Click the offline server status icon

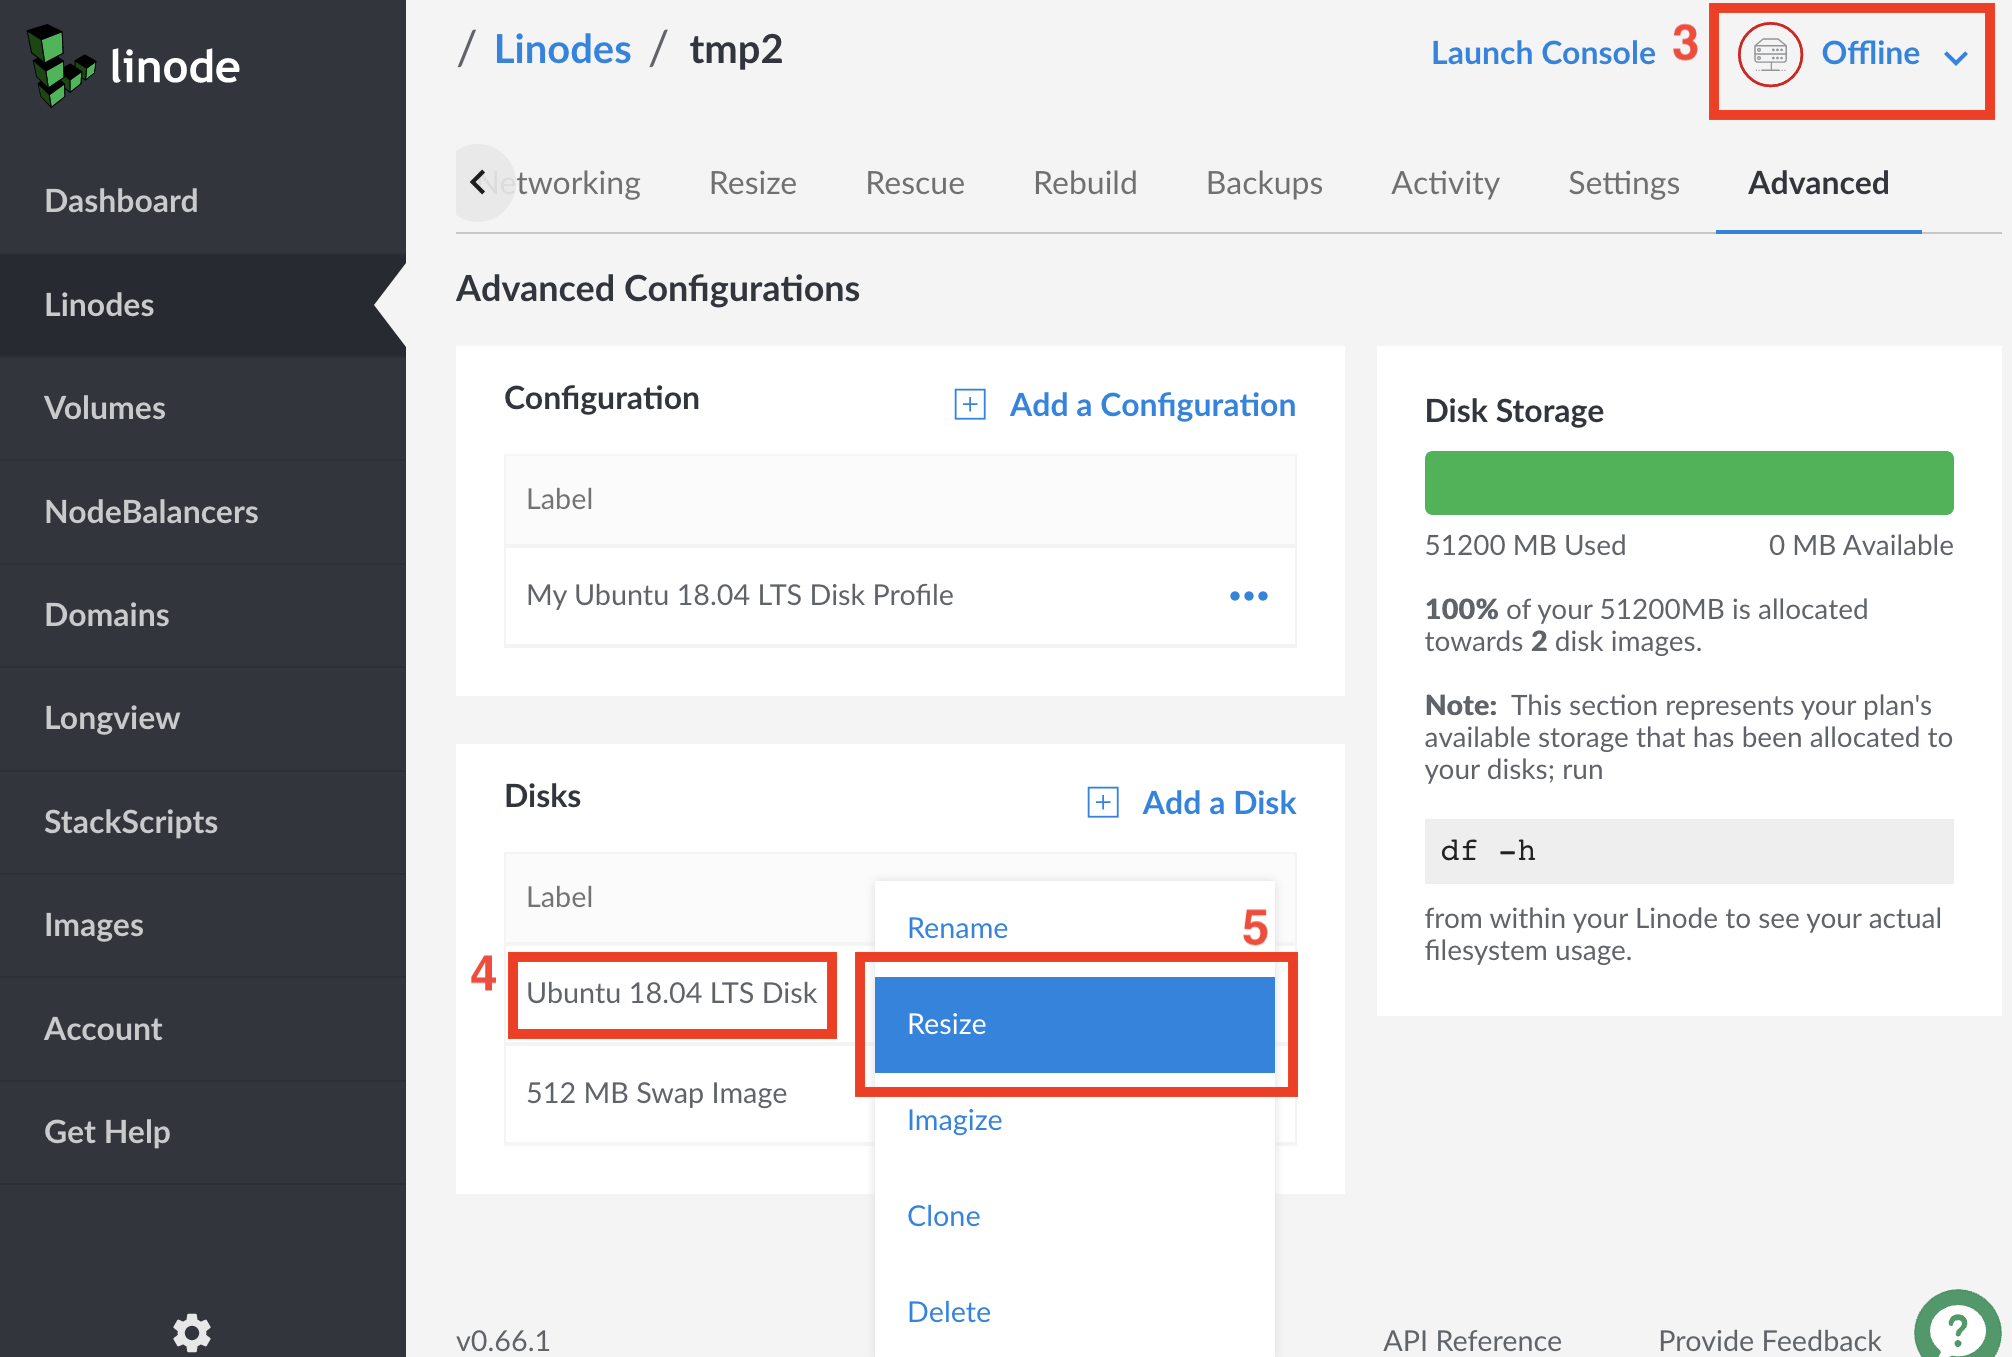[x=1770, y=54]
